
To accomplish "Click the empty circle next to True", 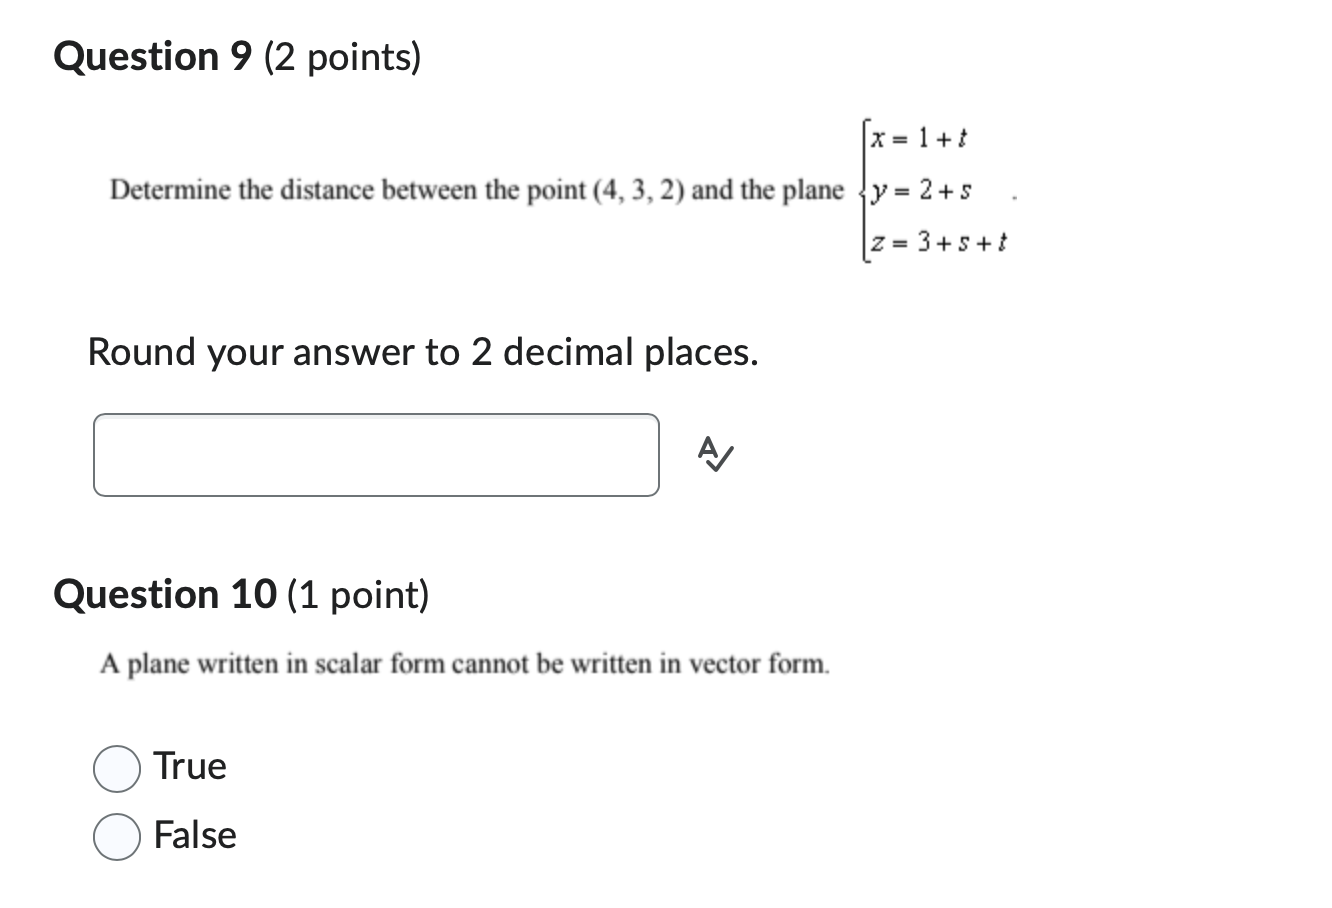I will pyautogui.click(x=116, y=769).
